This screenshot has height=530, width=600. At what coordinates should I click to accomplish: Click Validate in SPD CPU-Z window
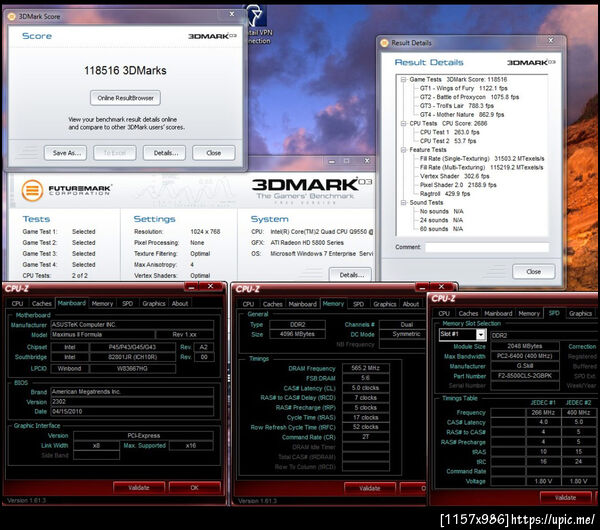tap(565, 497)
